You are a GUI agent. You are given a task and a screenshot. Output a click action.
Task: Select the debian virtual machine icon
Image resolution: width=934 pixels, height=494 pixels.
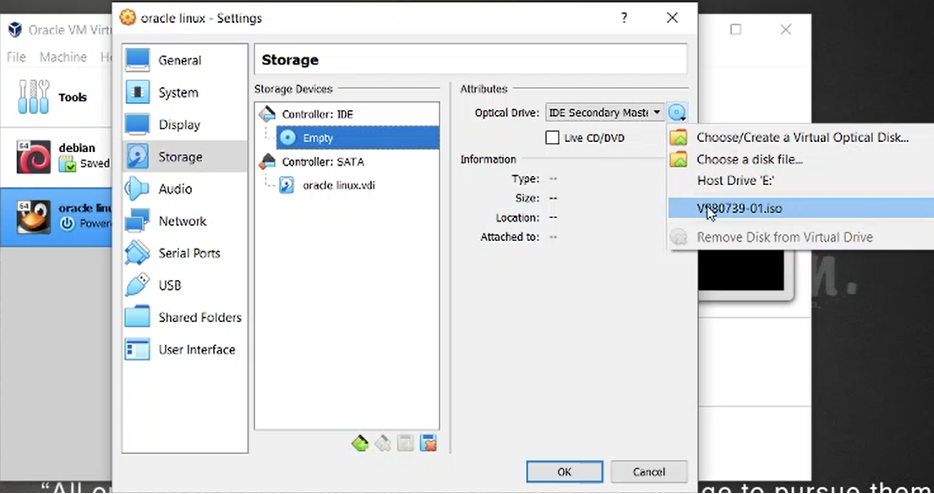(x=34, y=156)
